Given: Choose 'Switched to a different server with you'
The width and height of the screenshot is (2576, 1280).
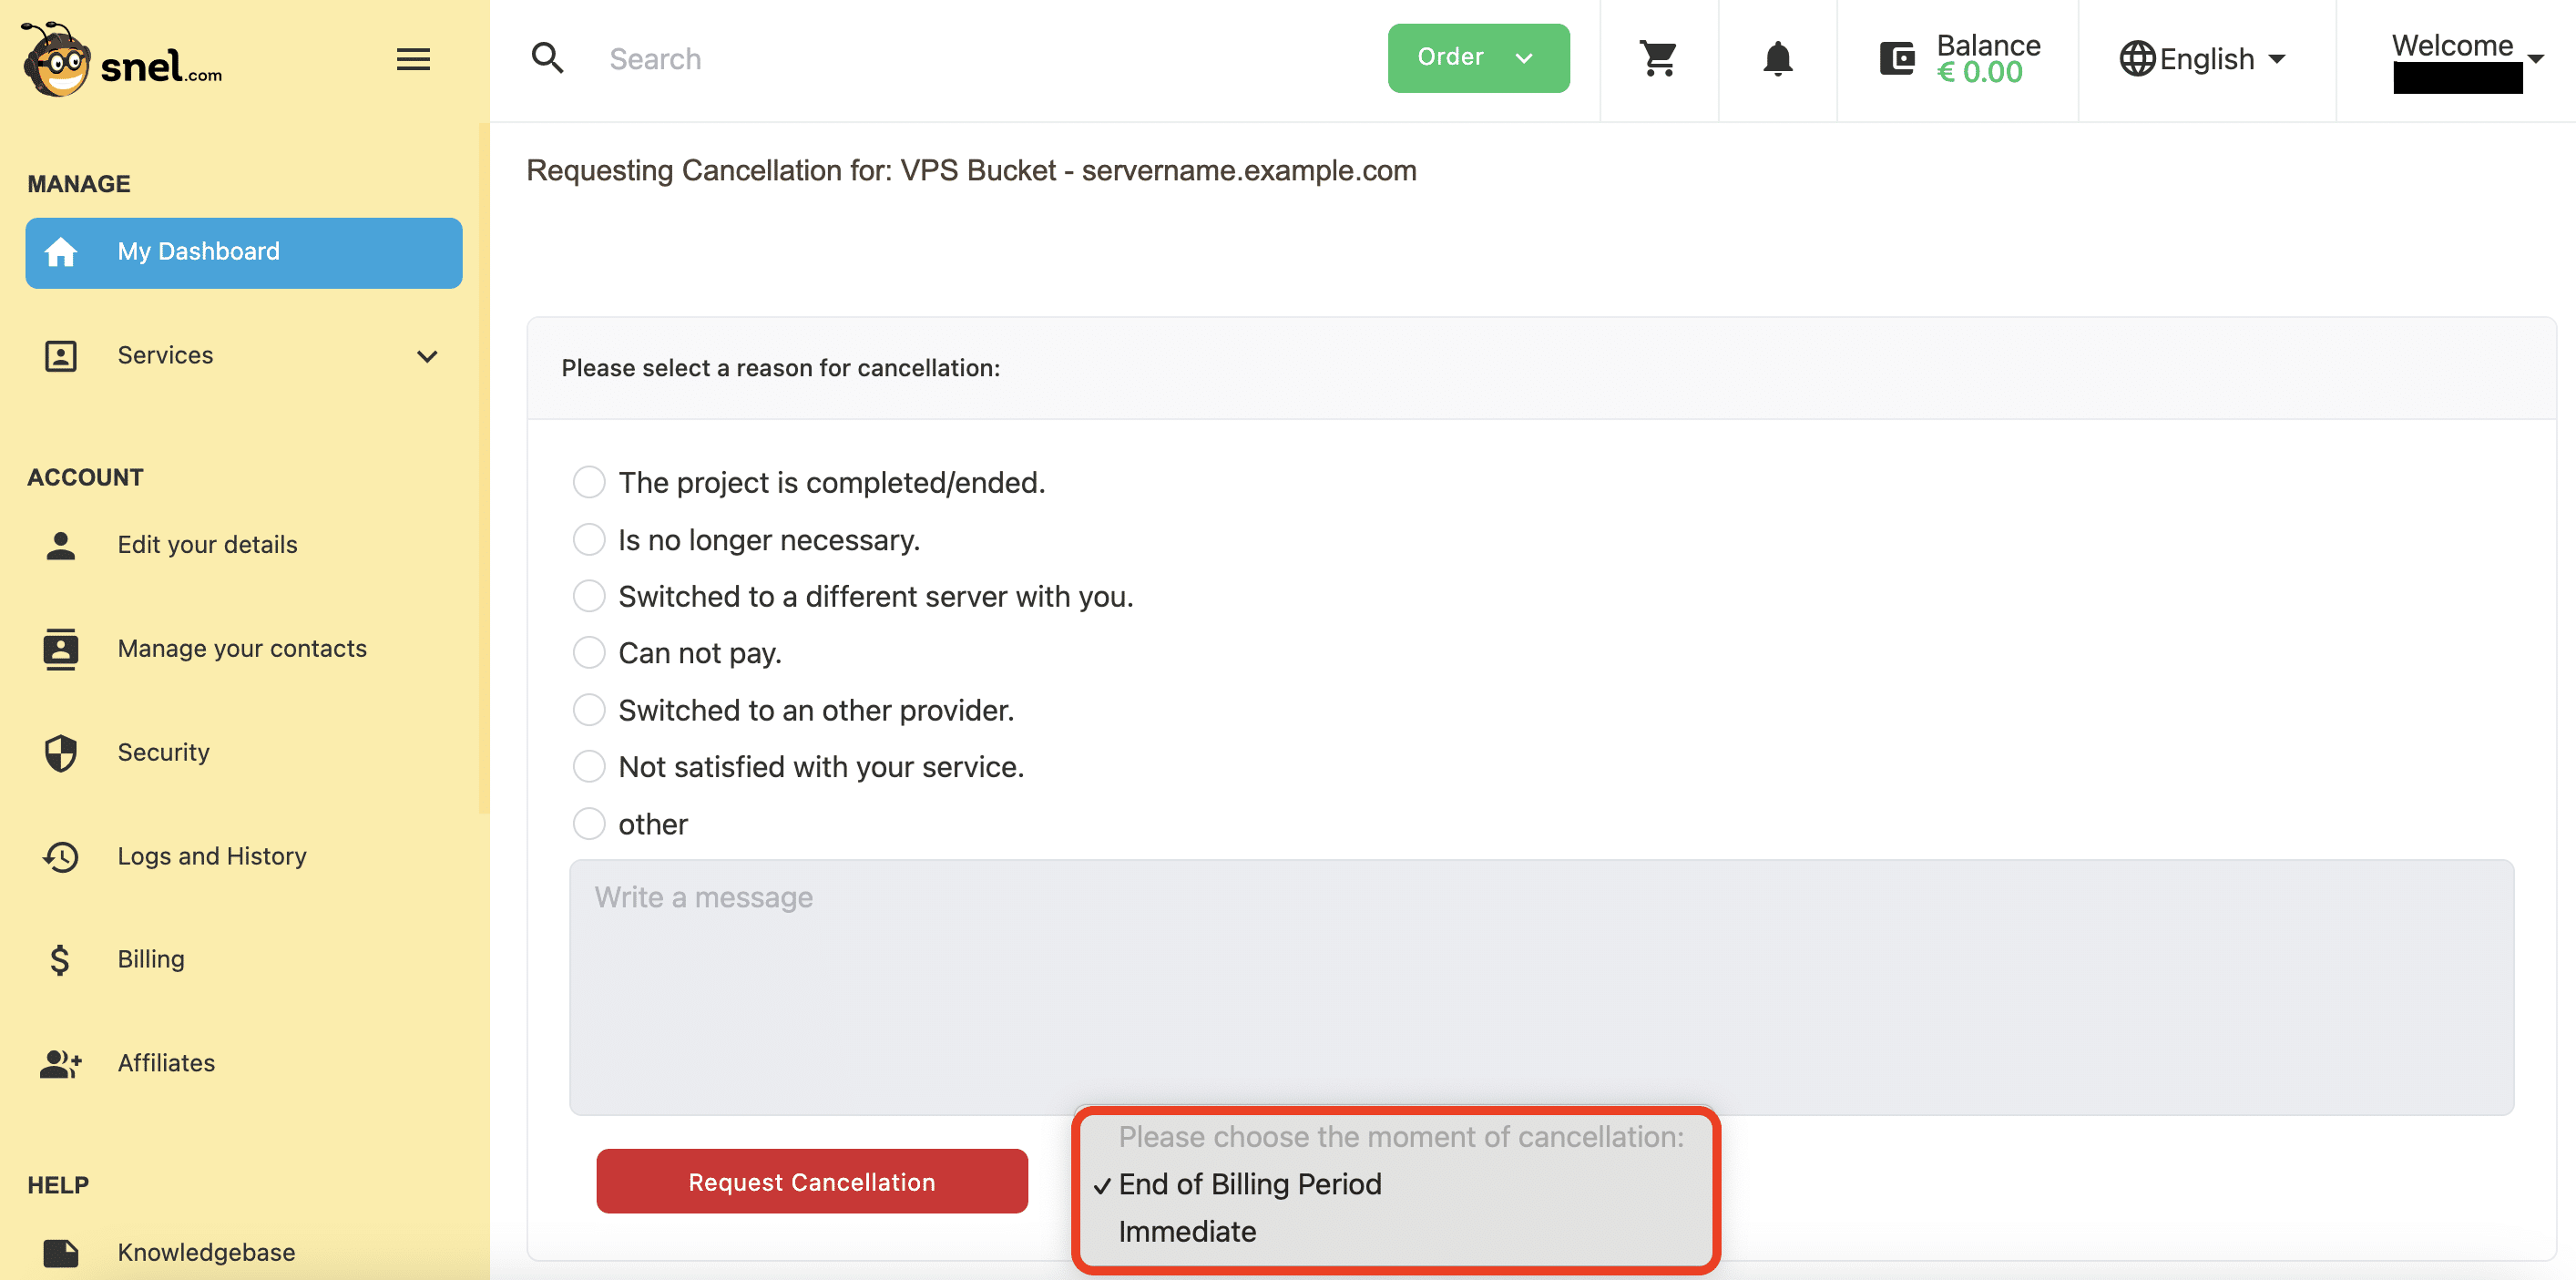Looking at the screenshot, I should coord(589,596).
